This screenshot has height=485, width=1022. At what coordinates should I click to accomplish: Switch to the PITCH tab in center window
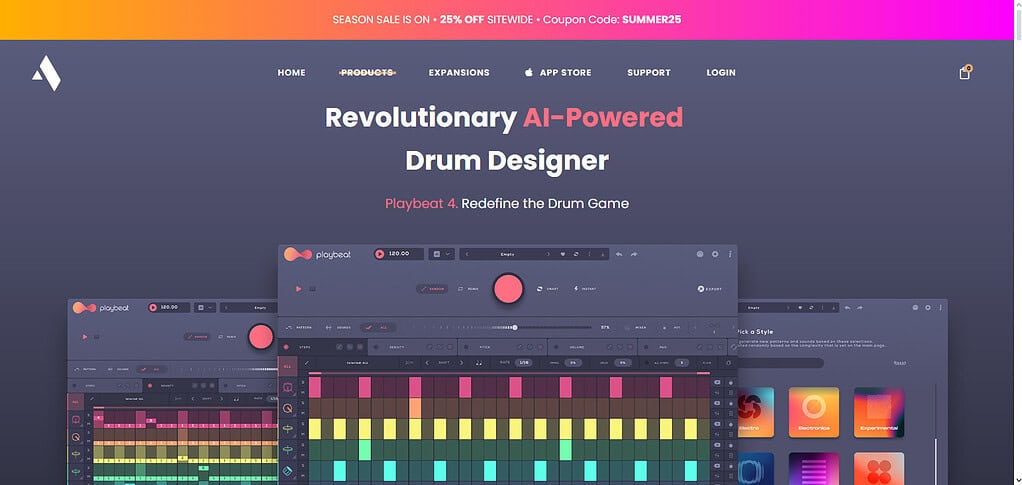503,347
